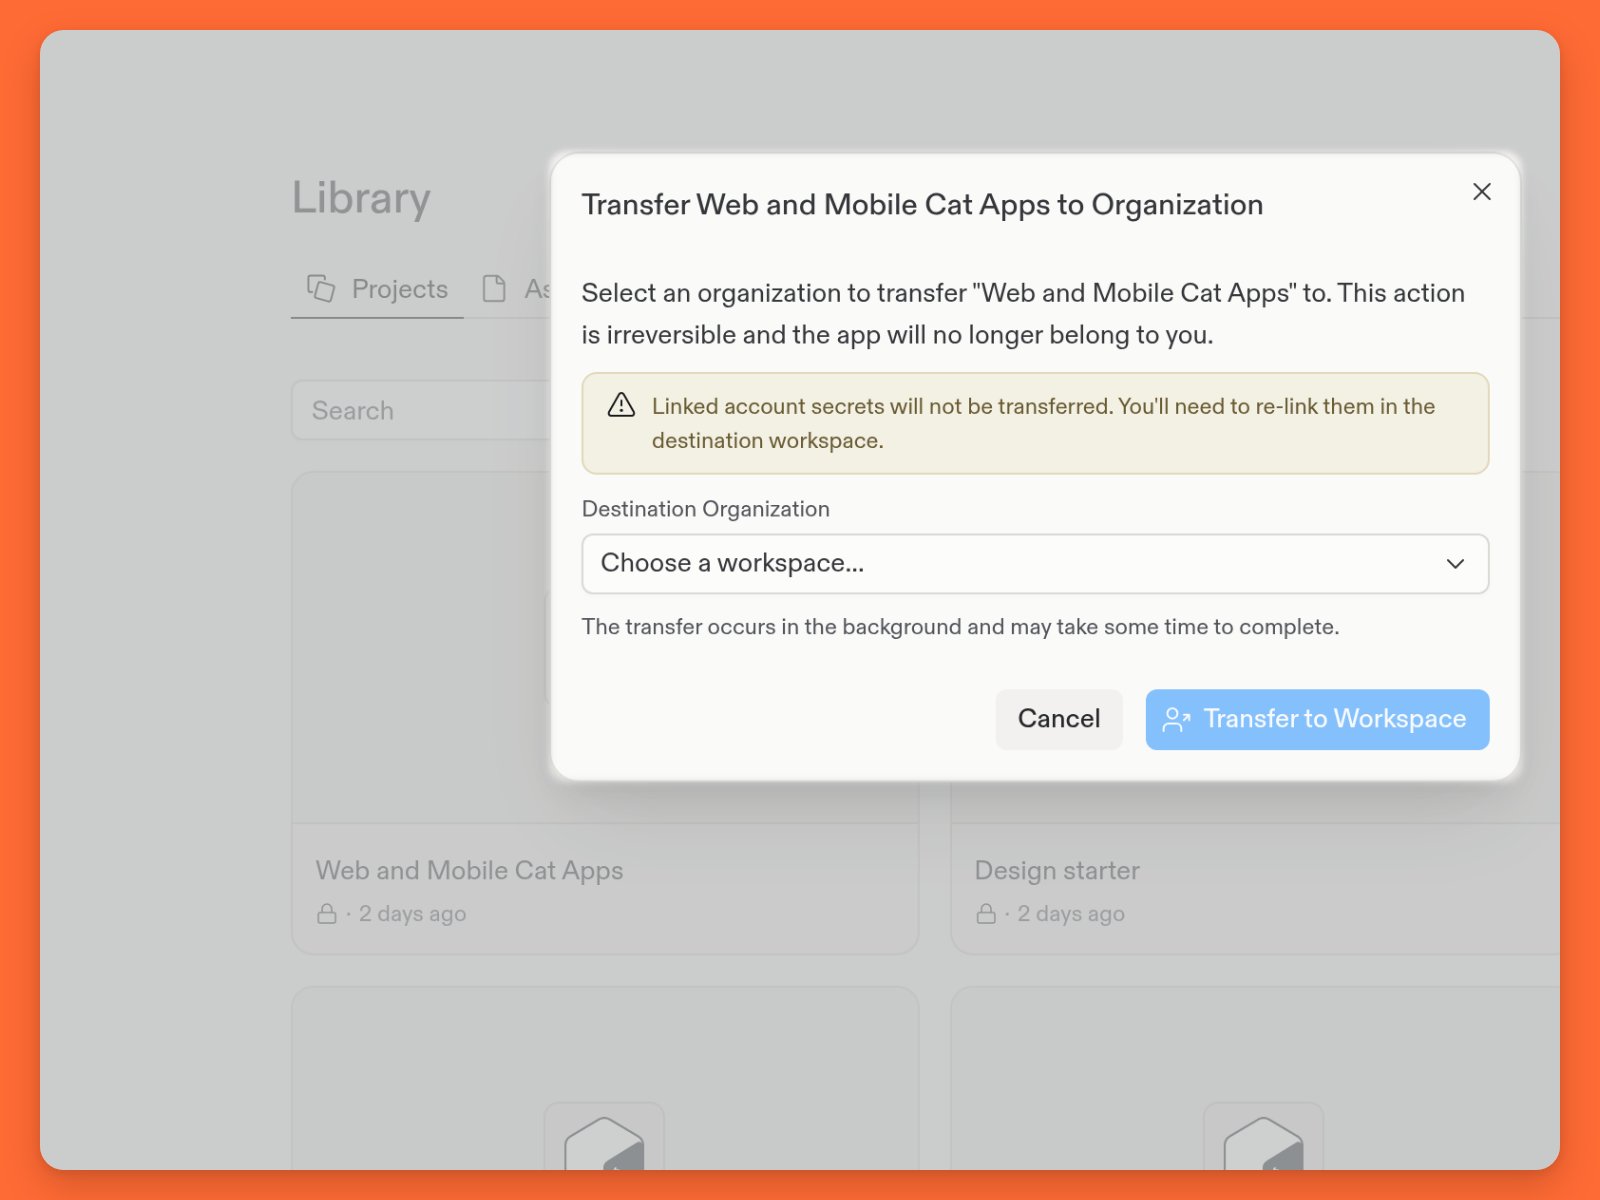Click the background transfer note text
This screenshot has height=1200, width=1600.
pyautogui.click(x=960, y=627)
